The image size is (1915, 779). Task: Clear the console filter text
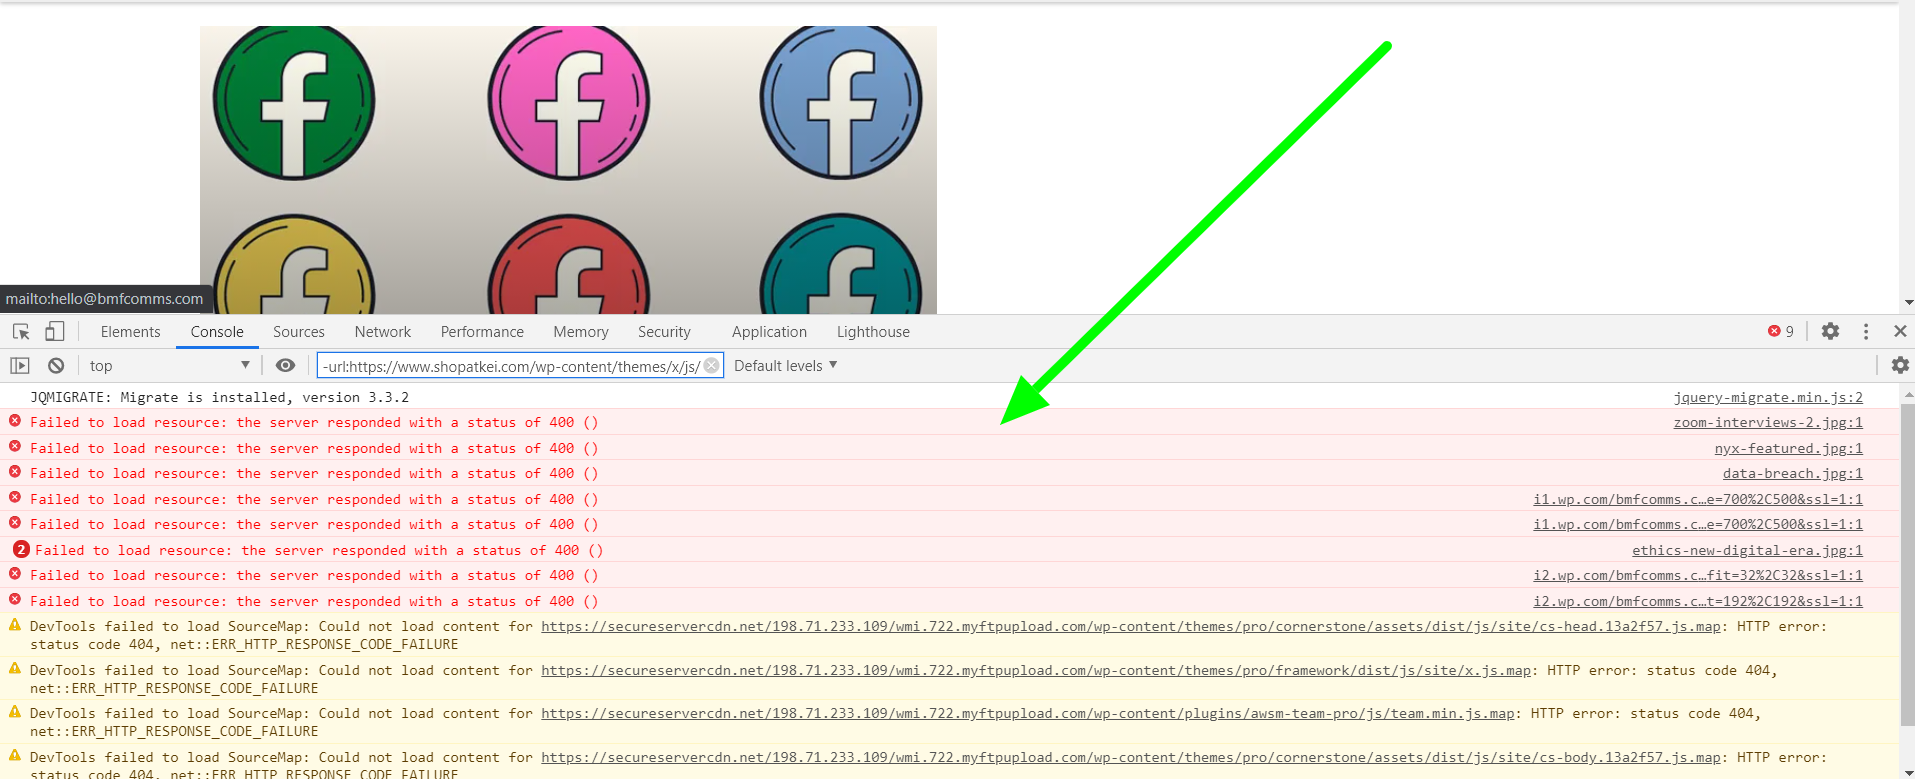(711, 365)
